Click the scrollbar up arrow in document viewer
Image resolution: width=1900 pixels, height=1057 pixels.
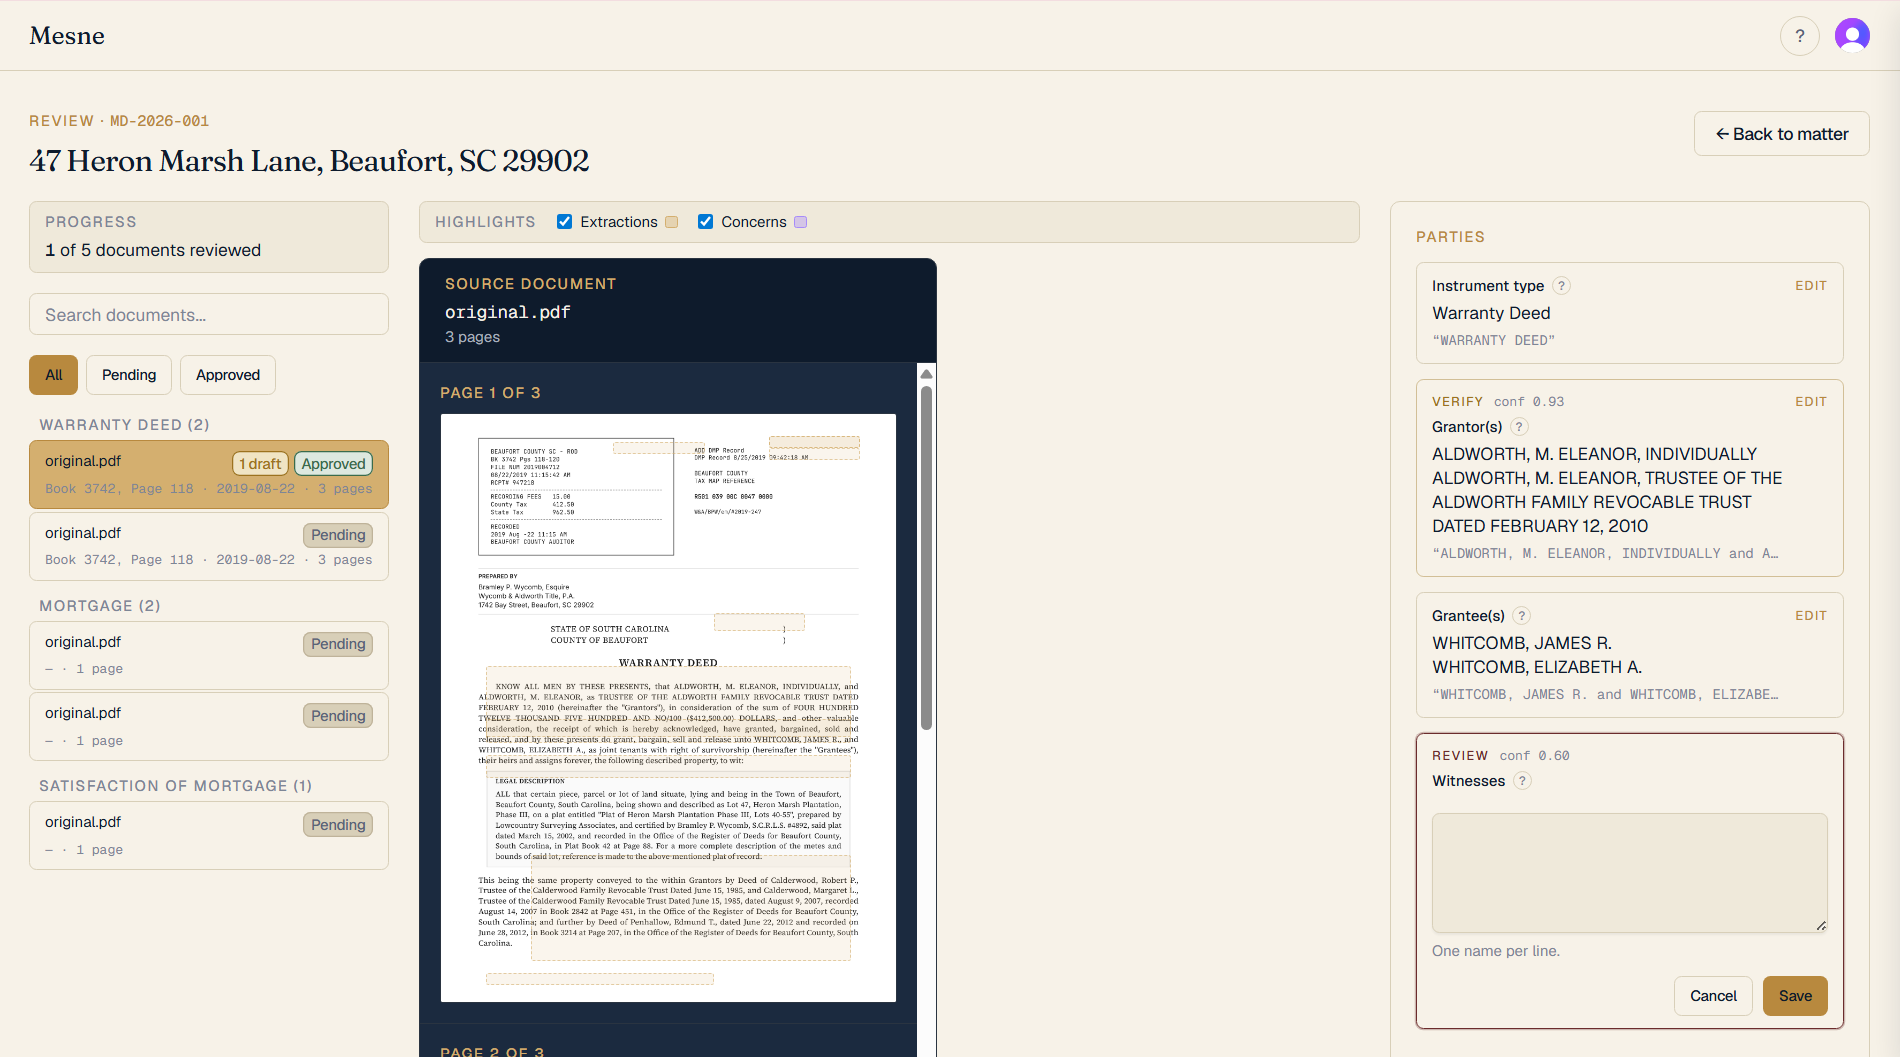926,374
